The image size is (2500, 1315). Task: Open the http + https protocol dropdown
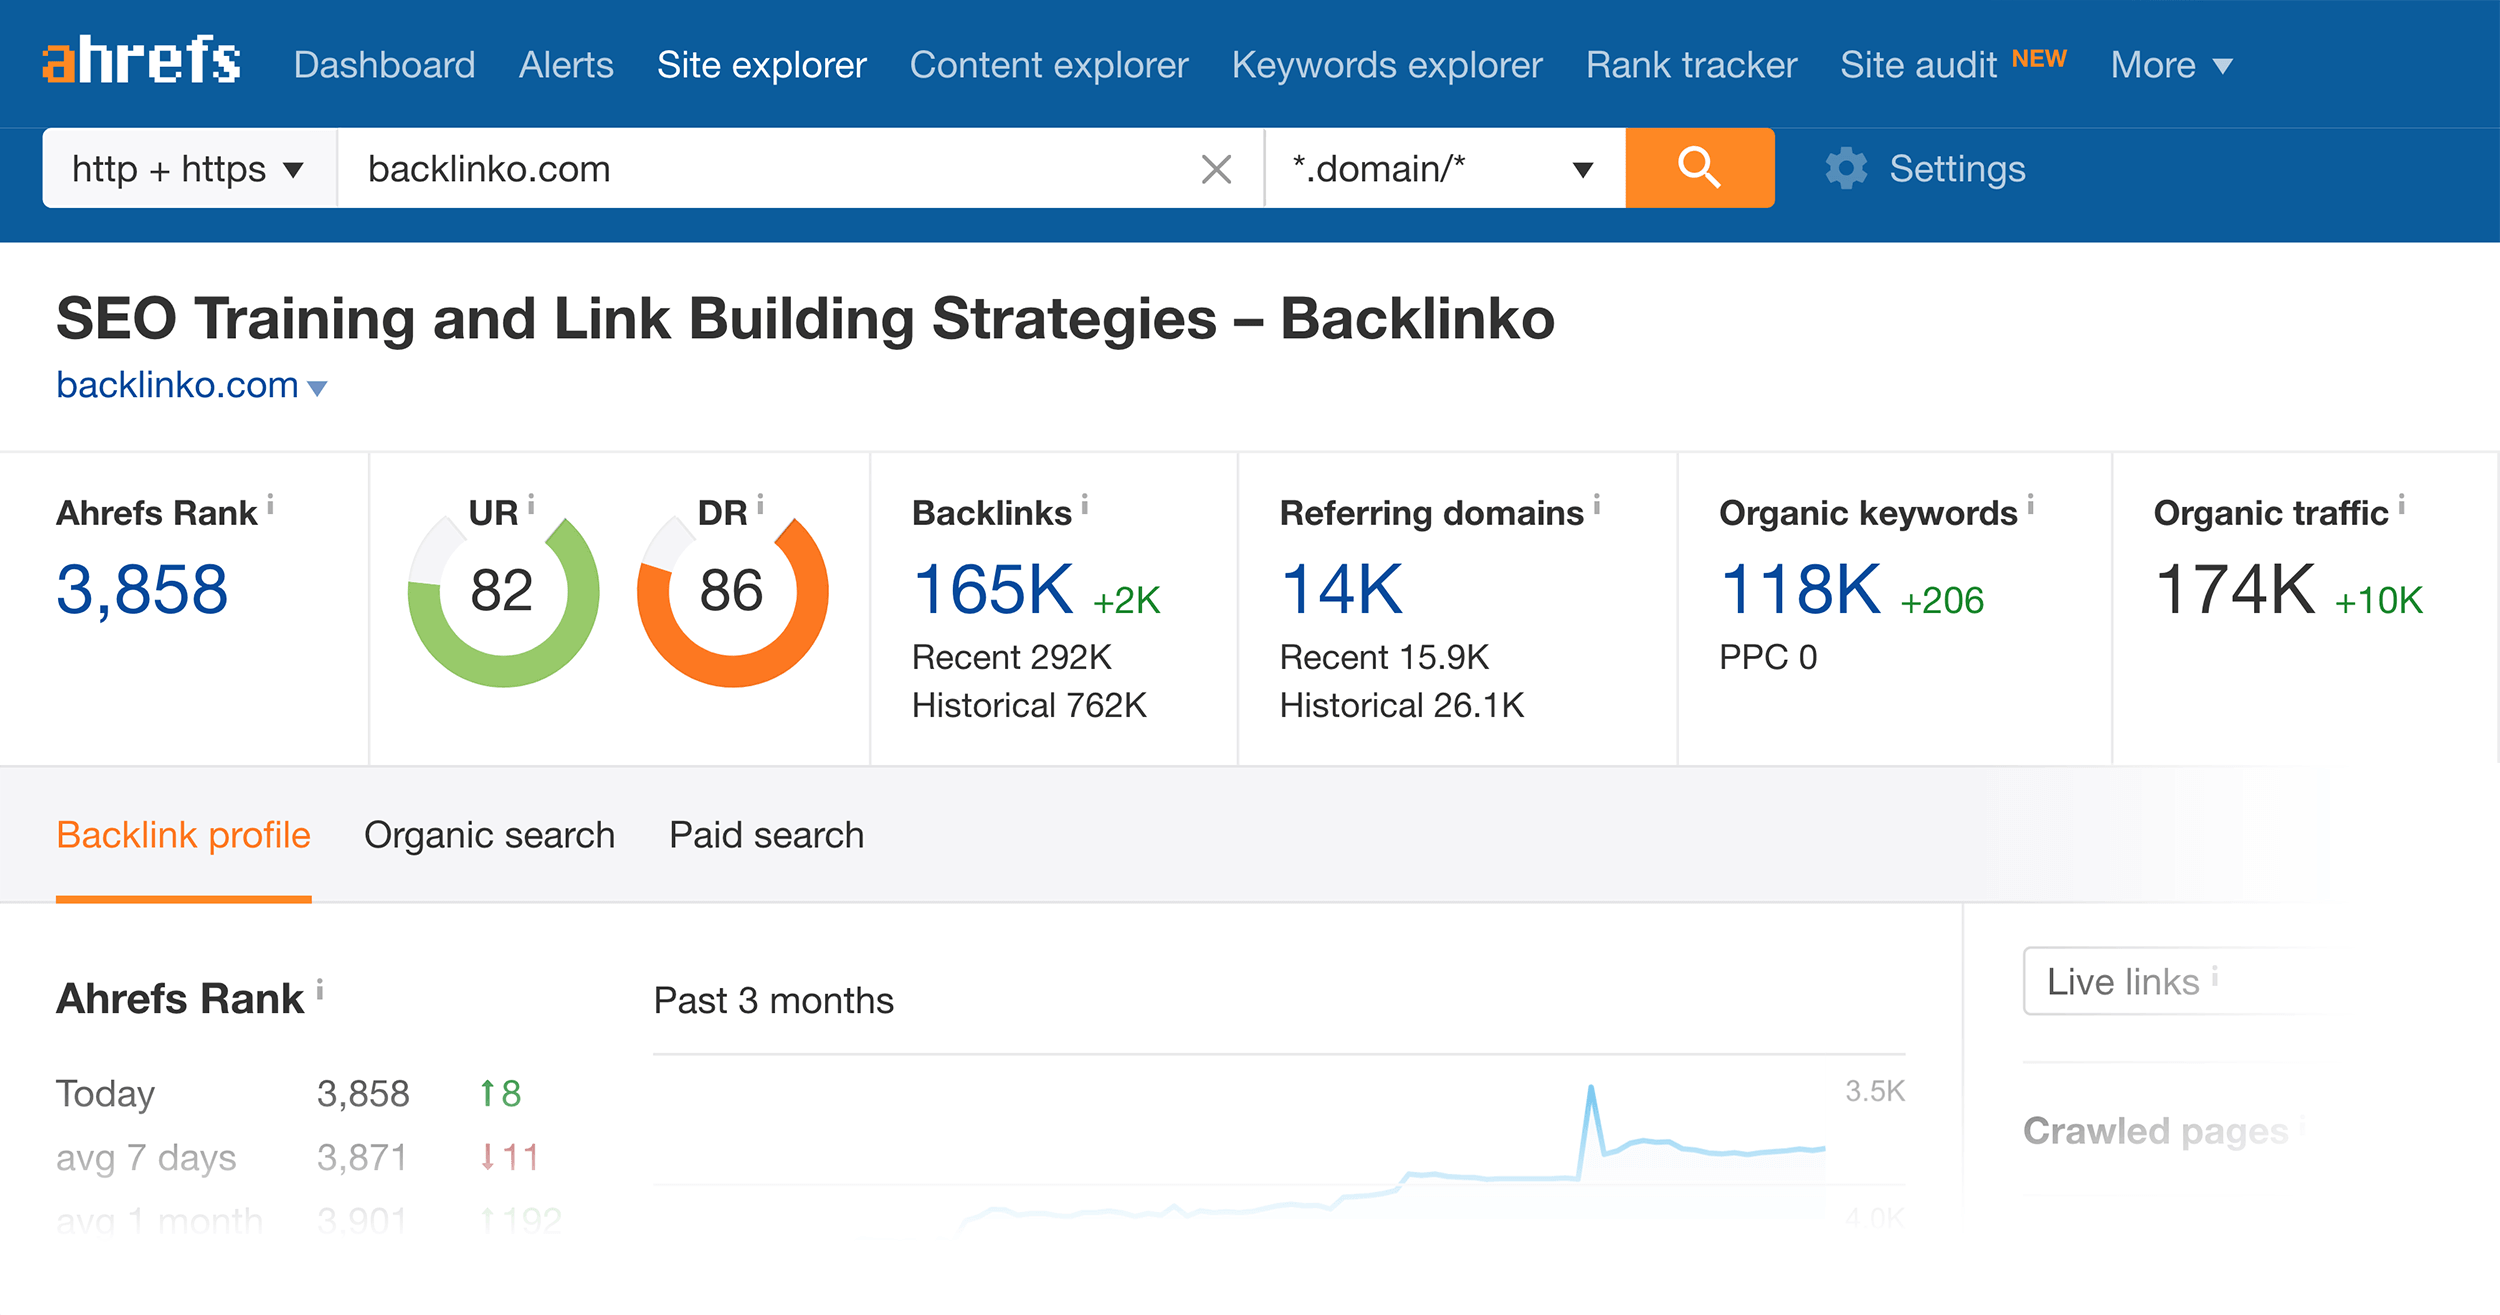[x=188, y=168]
